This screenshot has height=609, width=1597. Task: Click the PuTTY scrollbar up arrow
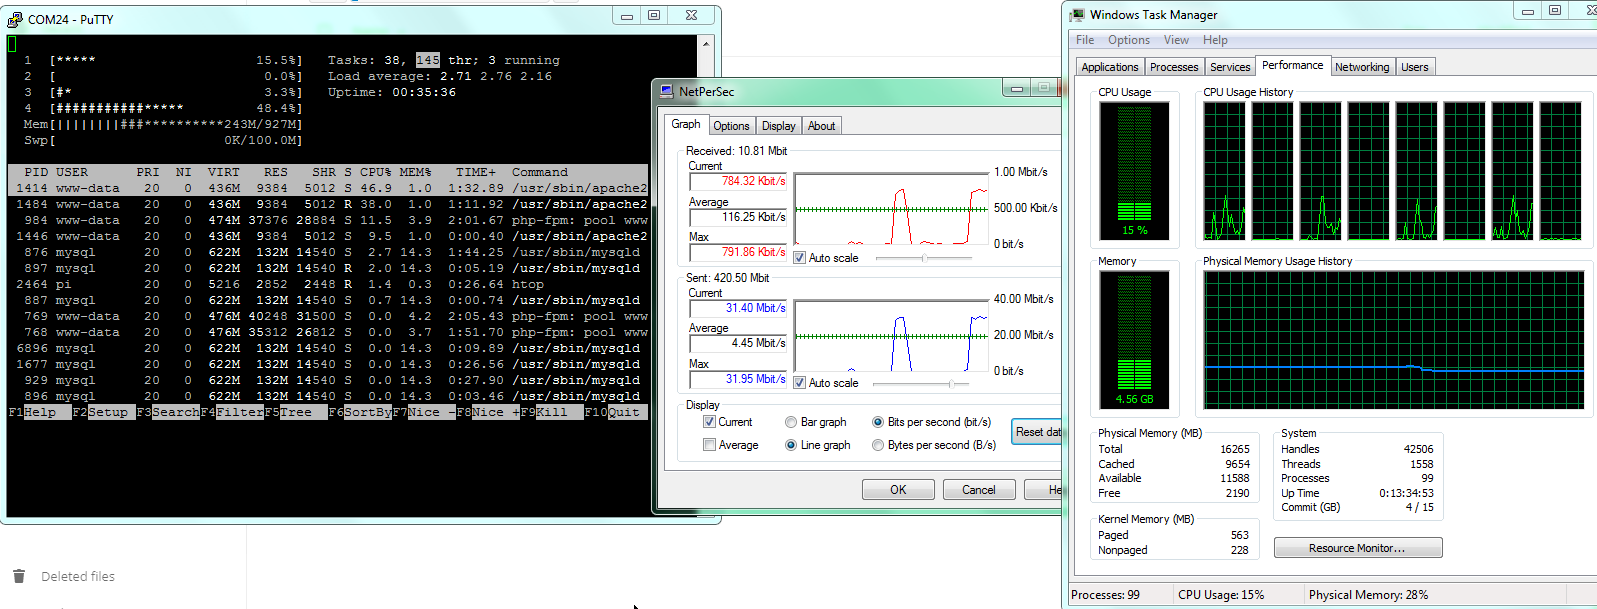click(706, 44)
